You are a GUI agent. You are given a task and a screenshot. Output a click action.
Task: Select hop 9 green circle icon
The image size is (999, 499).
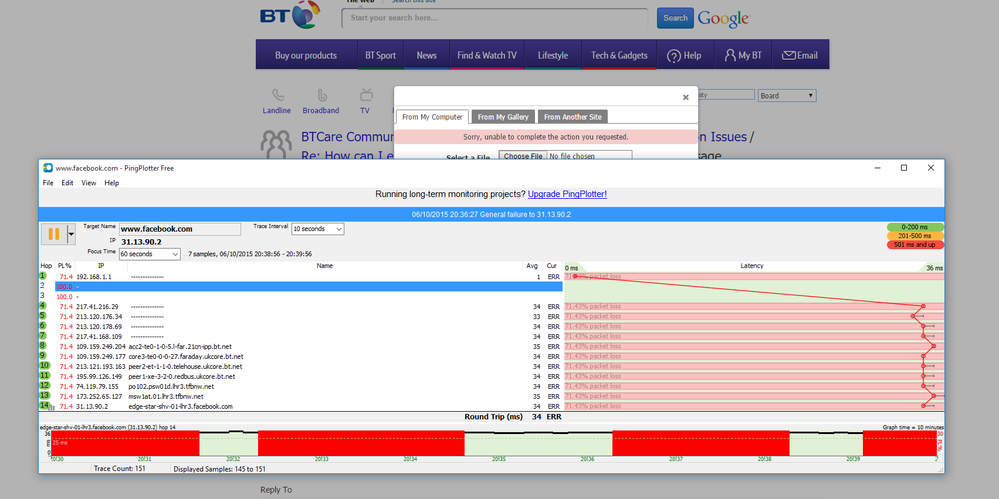[43, 356]
